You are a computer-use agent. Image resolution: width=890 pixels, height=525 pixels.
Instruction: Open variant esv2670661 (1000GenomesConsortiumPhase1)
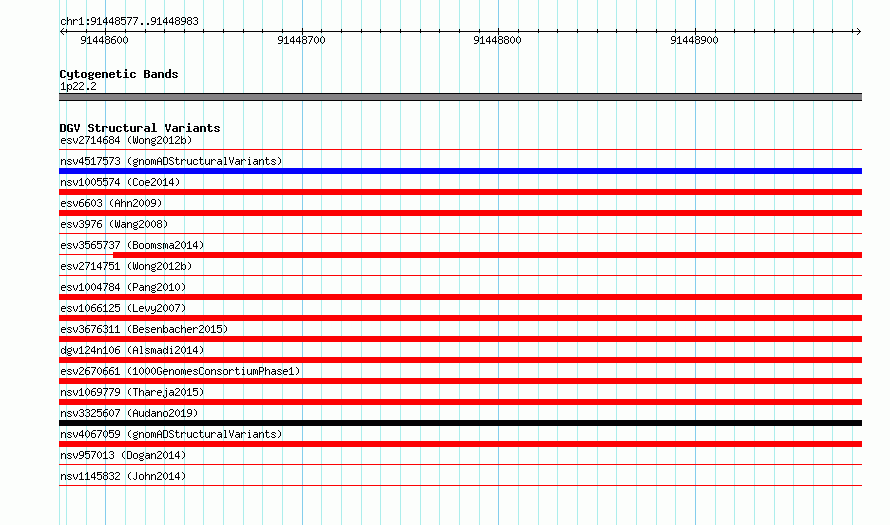click(x=180, y=371)
